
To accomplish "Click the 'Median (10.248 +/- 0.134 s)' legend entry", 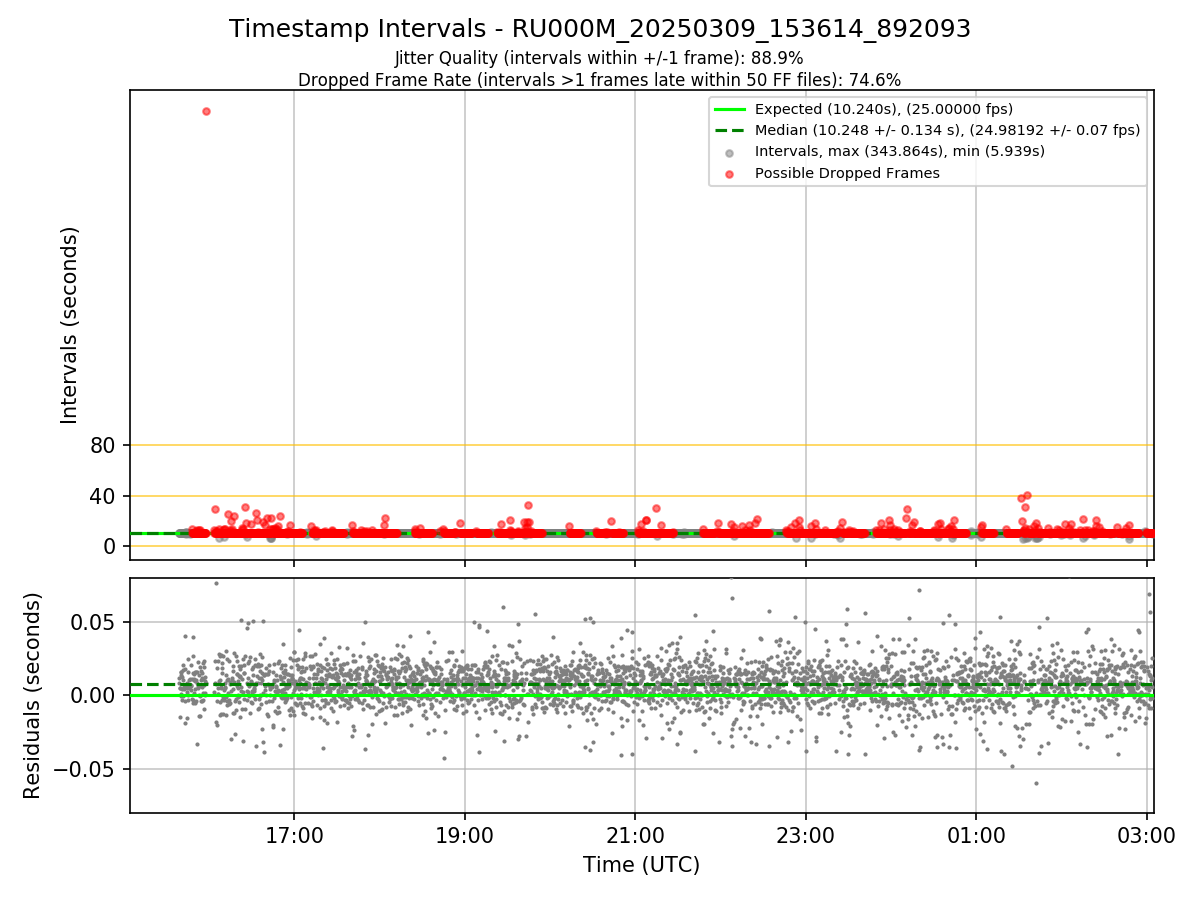I will pyautogui.click(x=947, y=130).
